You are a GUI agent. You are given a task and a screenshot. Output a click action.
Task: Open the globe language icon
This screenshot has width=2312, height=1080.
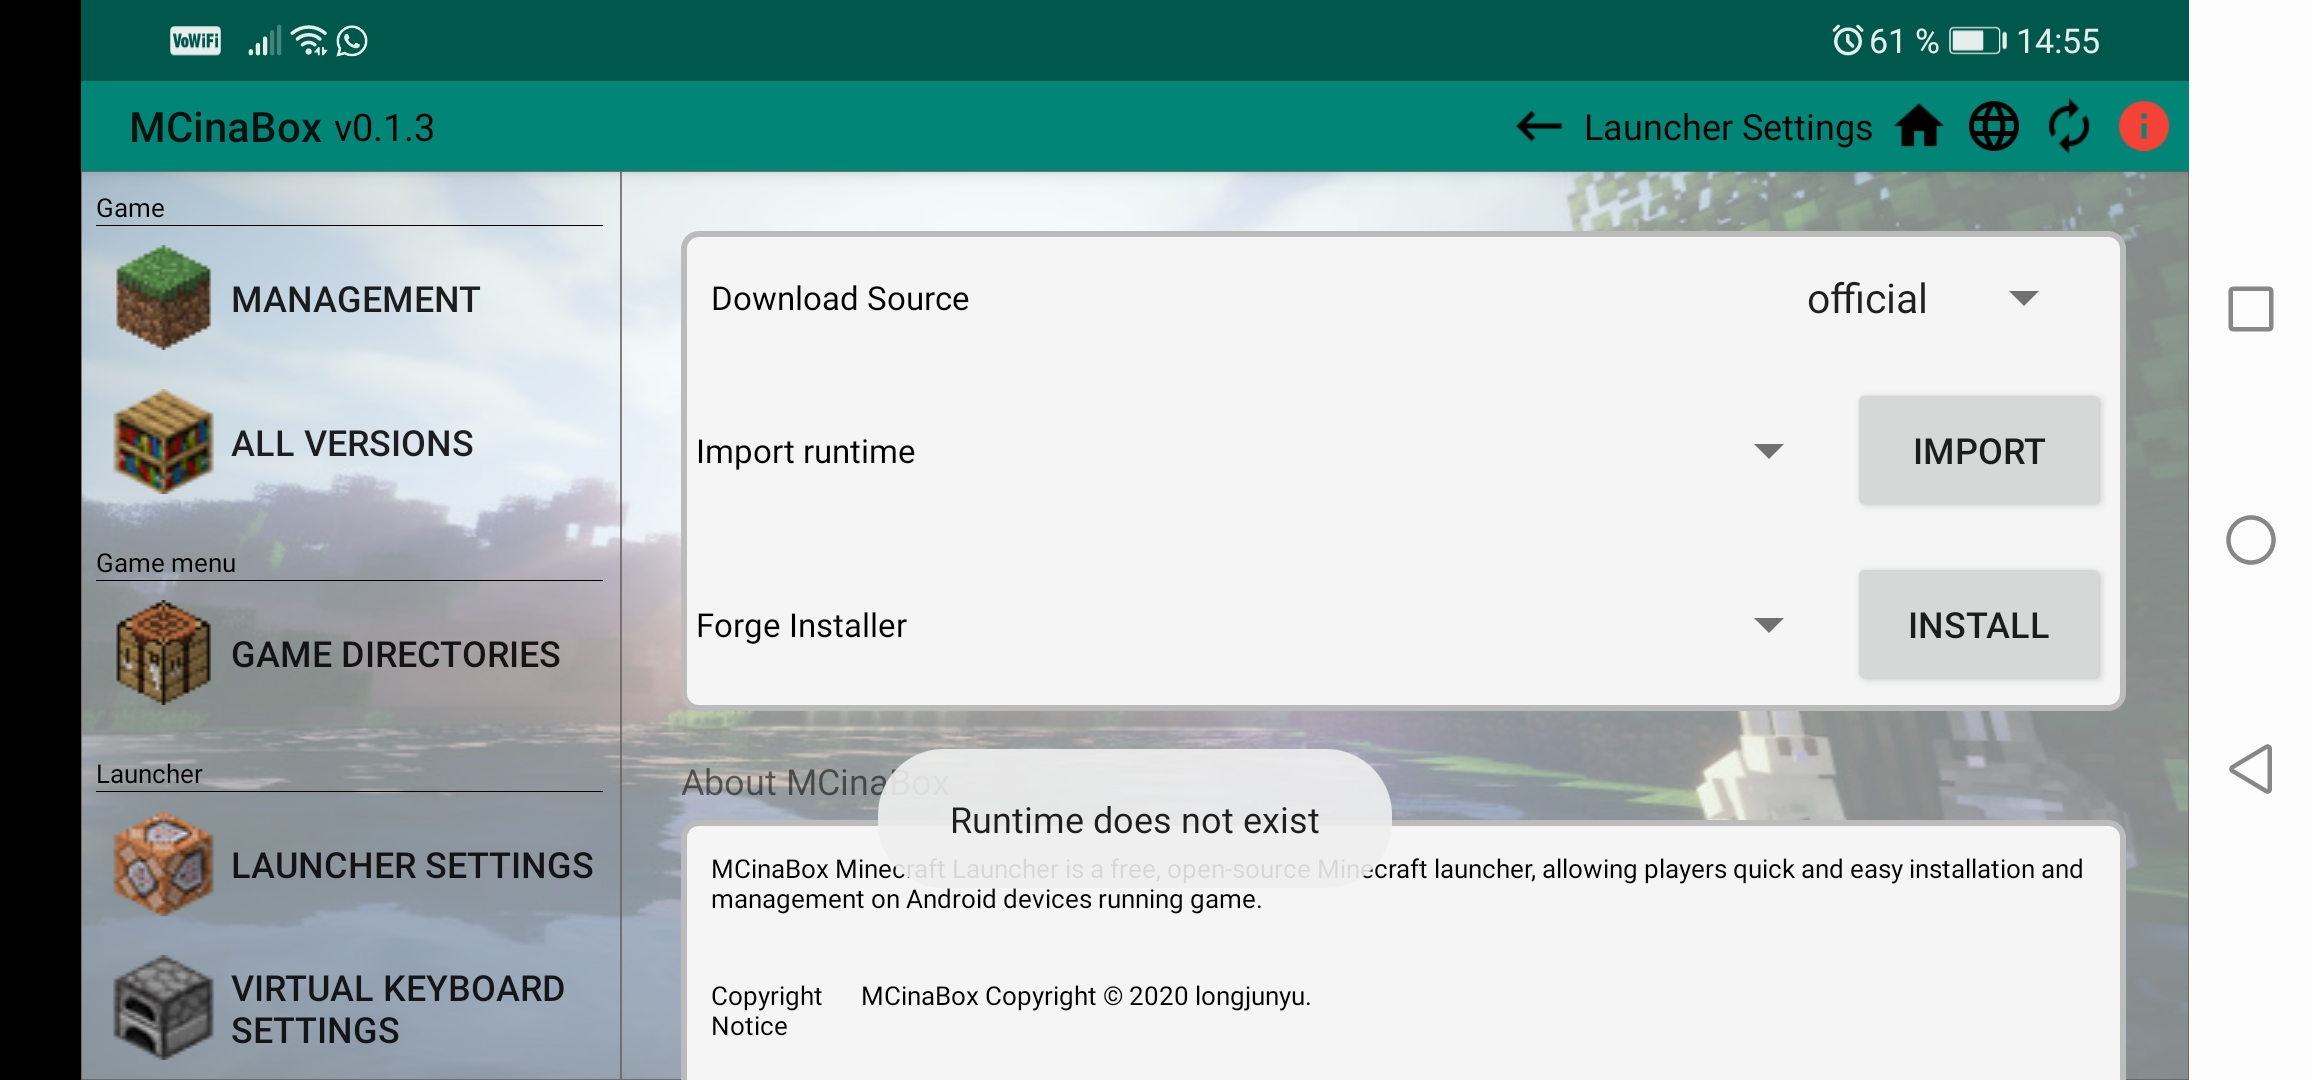(1993, 127)
